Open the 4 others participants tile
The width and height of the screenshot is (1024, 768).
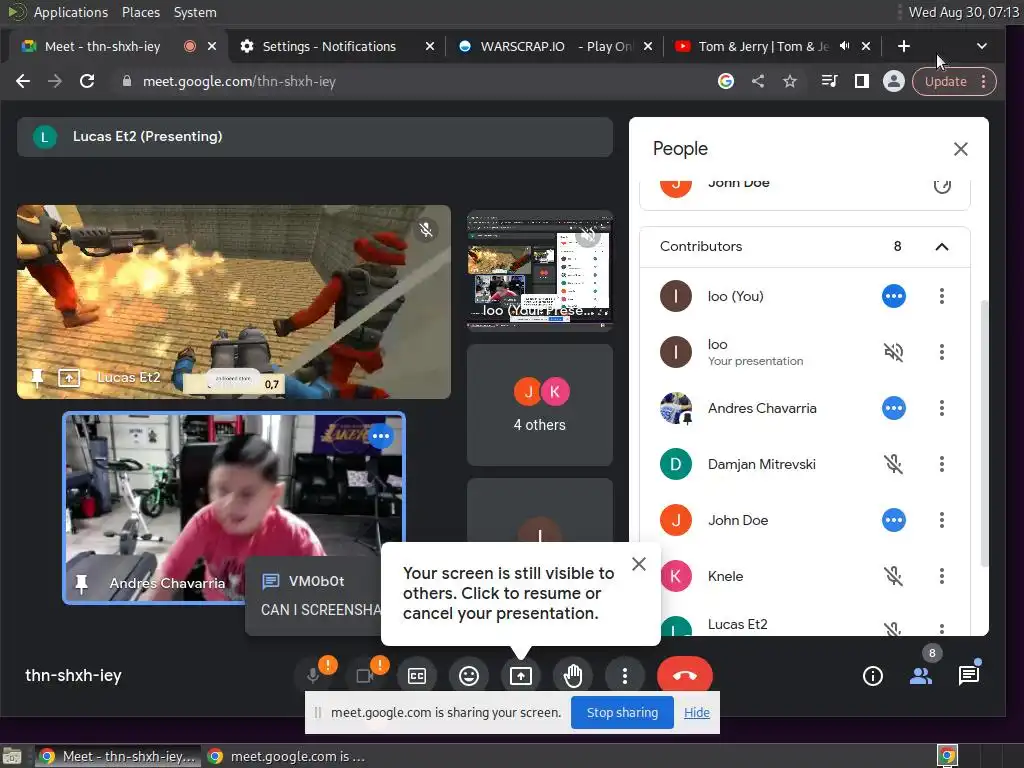pos(539,405)
